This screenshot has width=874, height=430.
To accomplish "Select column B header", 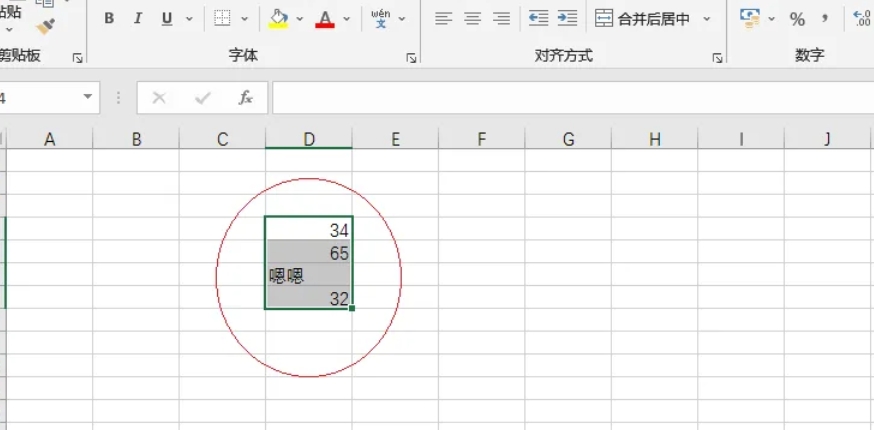I will pos(136,139).
